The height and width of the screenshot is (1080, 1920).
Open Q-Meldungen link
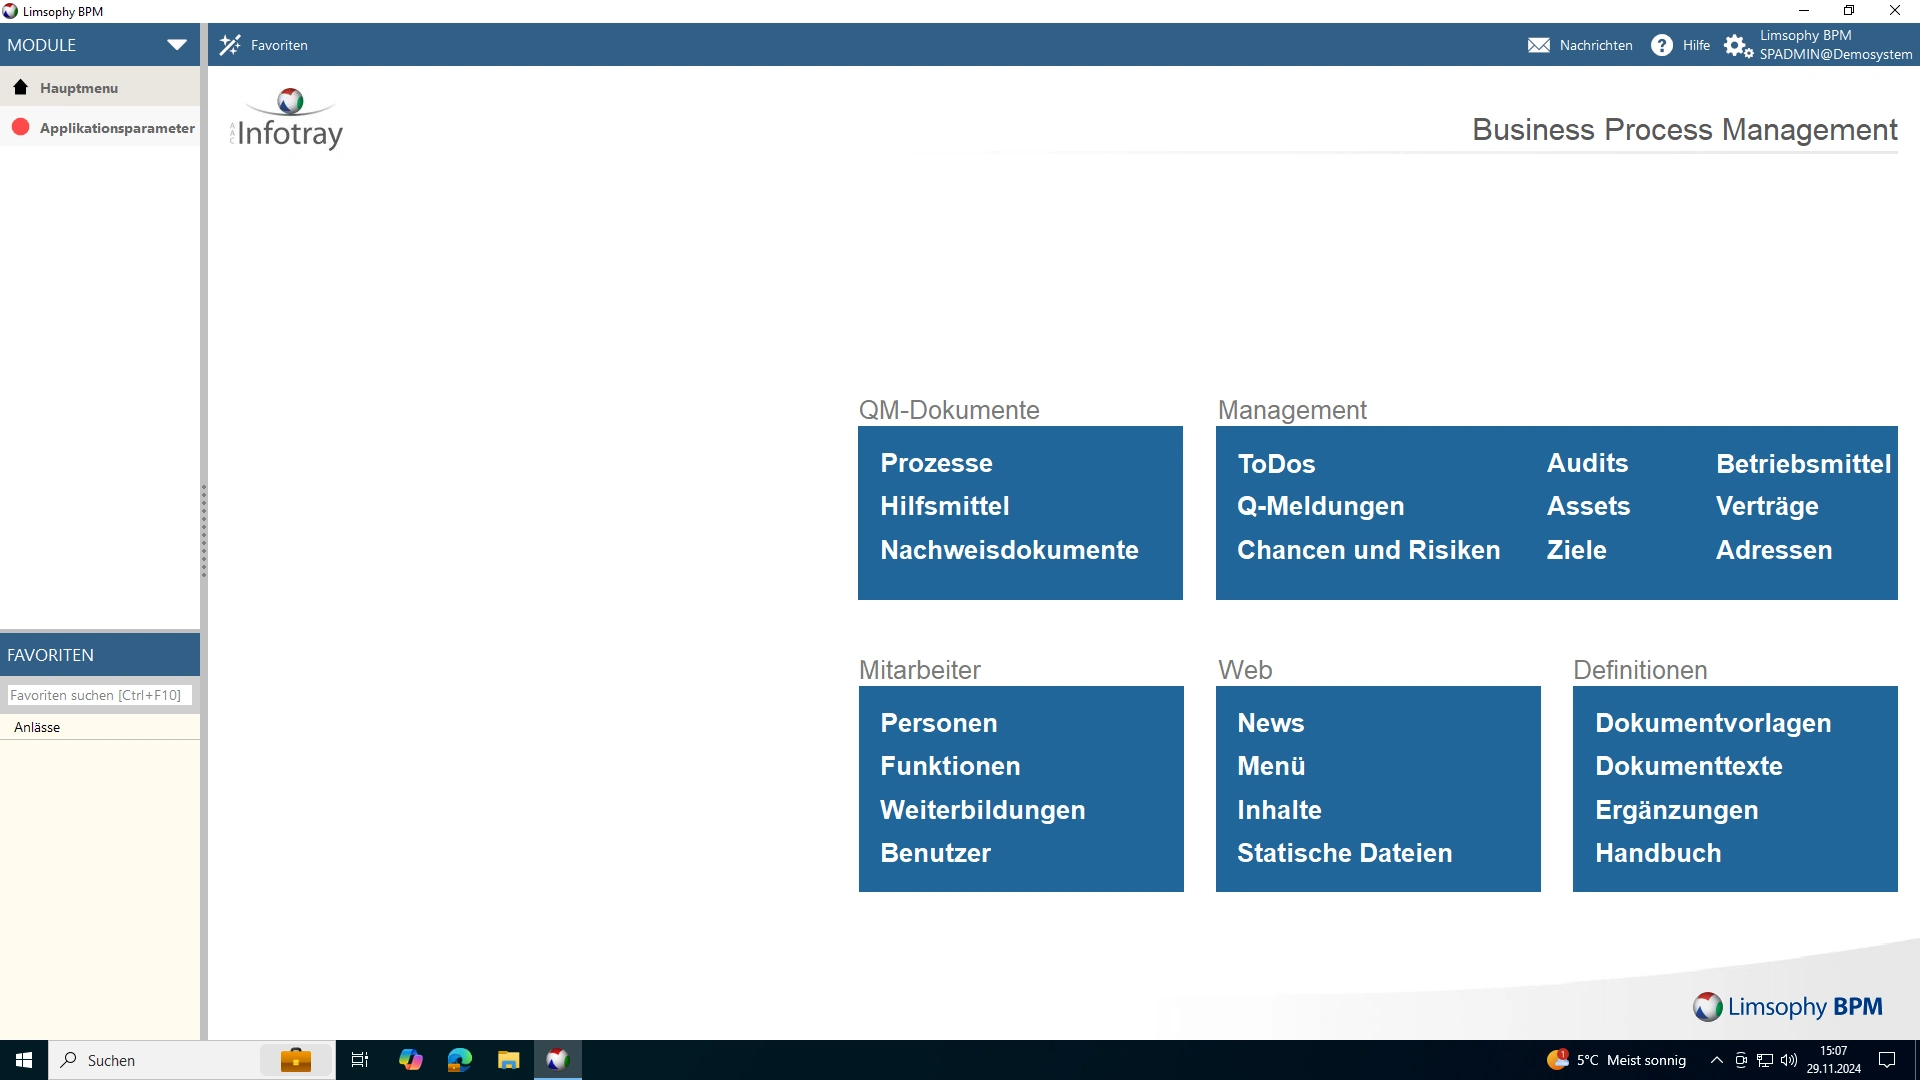click(1320, 506)
